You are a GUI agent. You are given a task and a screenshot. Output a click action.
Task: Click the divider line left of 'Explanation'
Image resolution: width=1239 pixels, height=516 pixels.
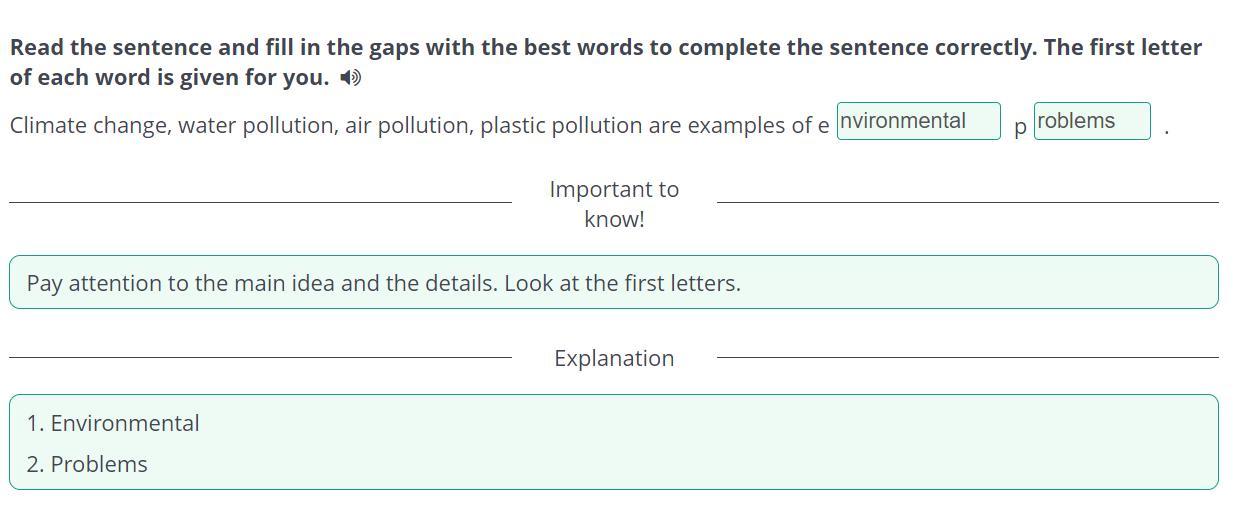pyautogui.click(x=260, y=357)
